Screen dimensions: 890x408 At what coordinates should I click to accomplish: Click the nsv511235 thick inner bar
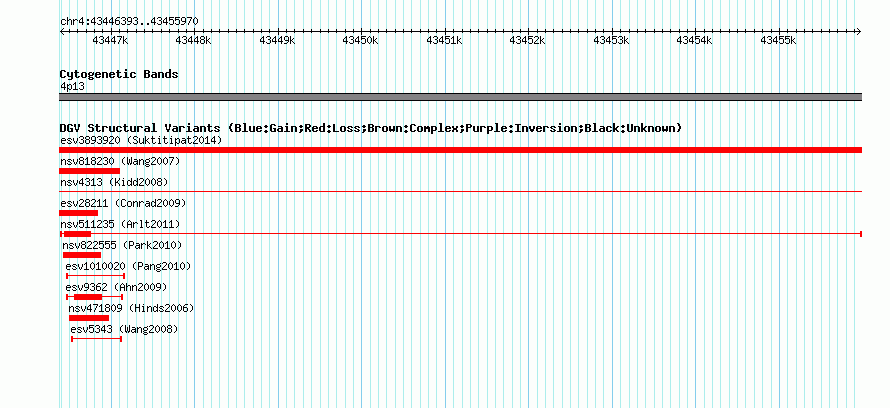click(x=77, y=234)
